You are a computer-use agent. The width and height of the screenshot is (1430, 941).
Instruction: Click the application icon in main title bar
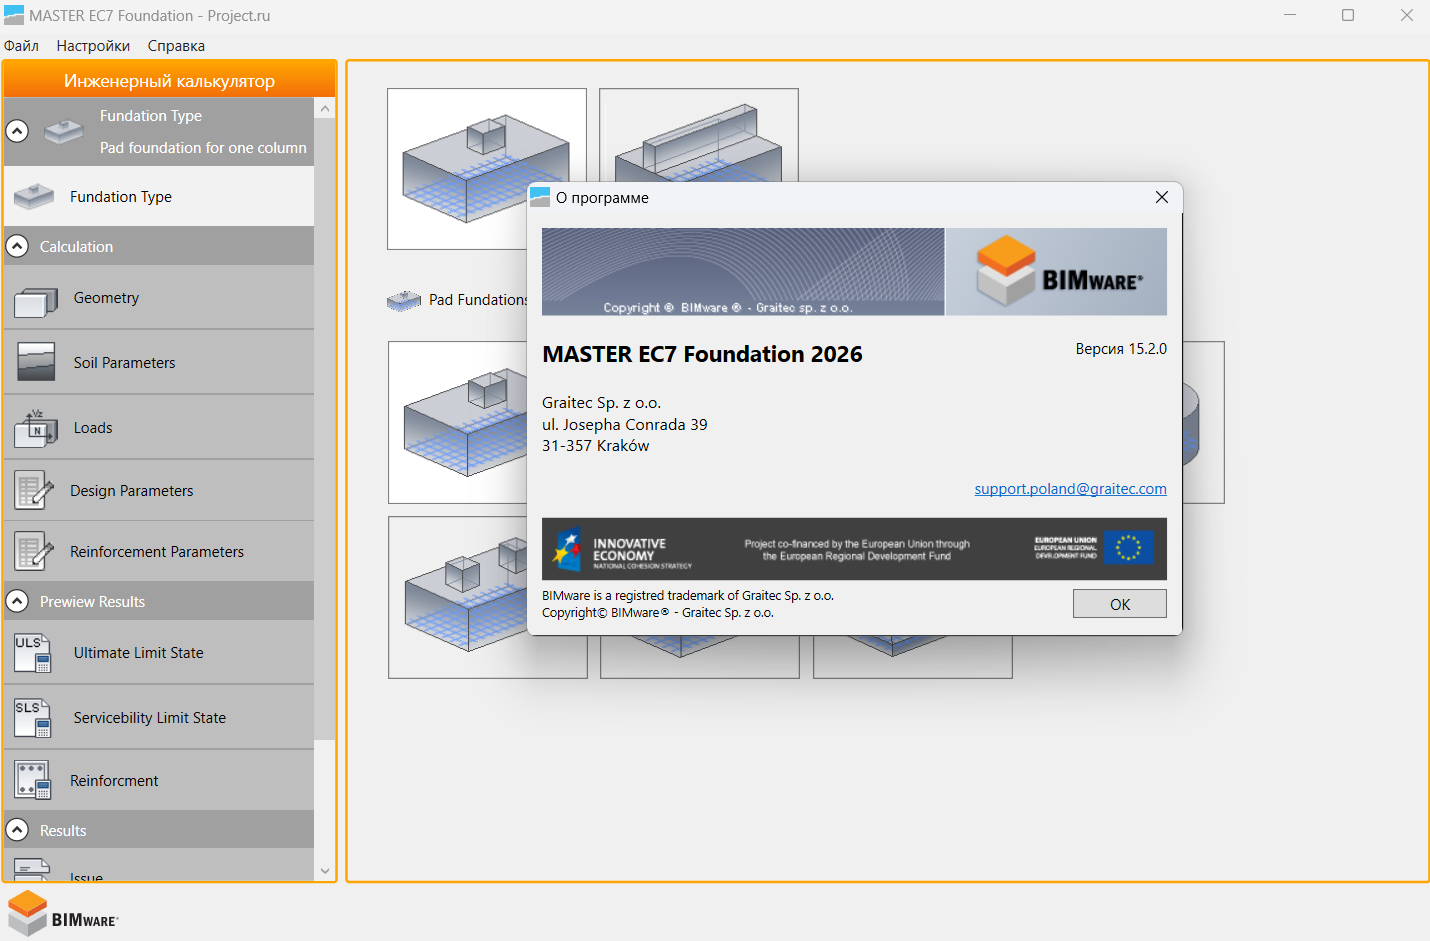14,15
